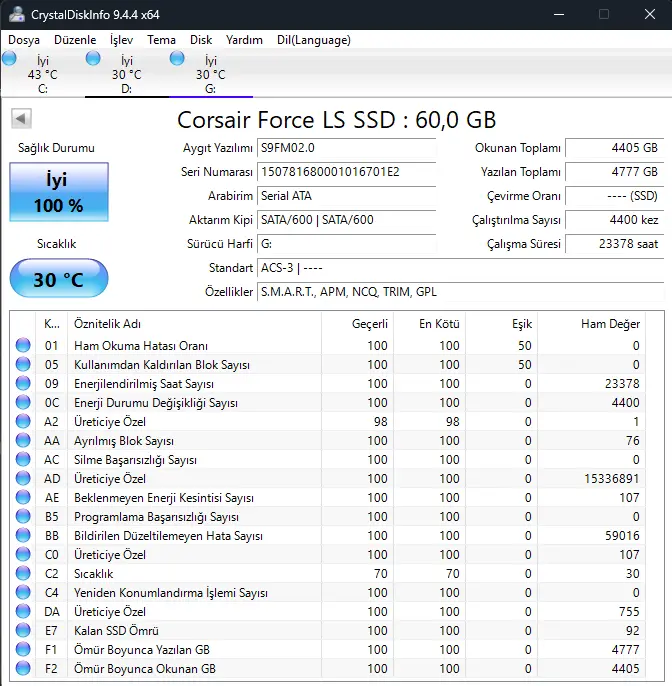Viewport: 672px width, 686px height.
Task: Click the Arabirim field Serial ATA
Action: coord(346,196)
